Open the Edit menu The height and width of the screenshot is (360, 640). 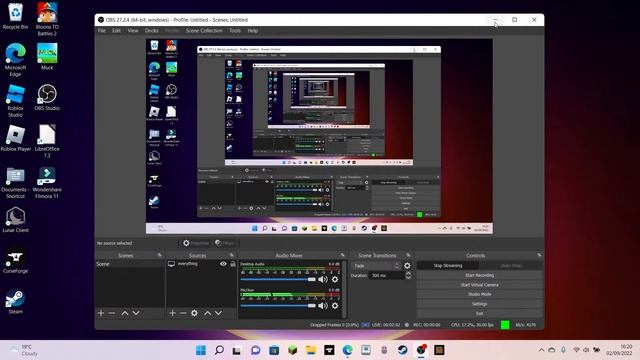click(116, 31)
